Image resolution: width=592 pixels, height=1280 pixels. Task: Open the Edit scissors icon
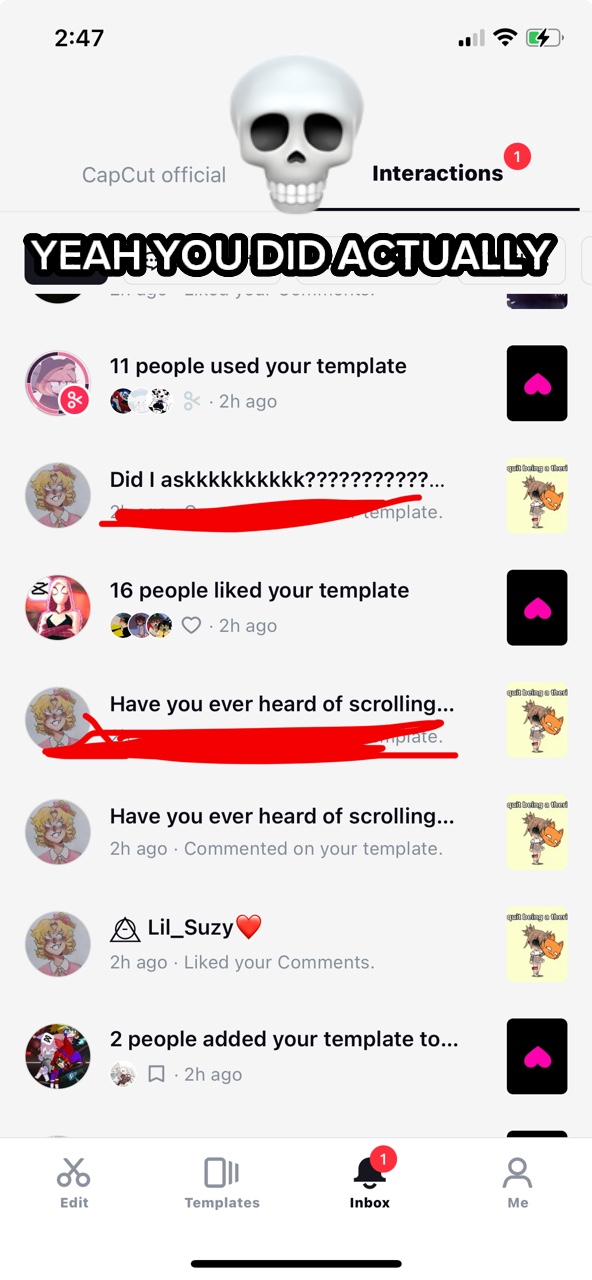[x=74, y=1171]
